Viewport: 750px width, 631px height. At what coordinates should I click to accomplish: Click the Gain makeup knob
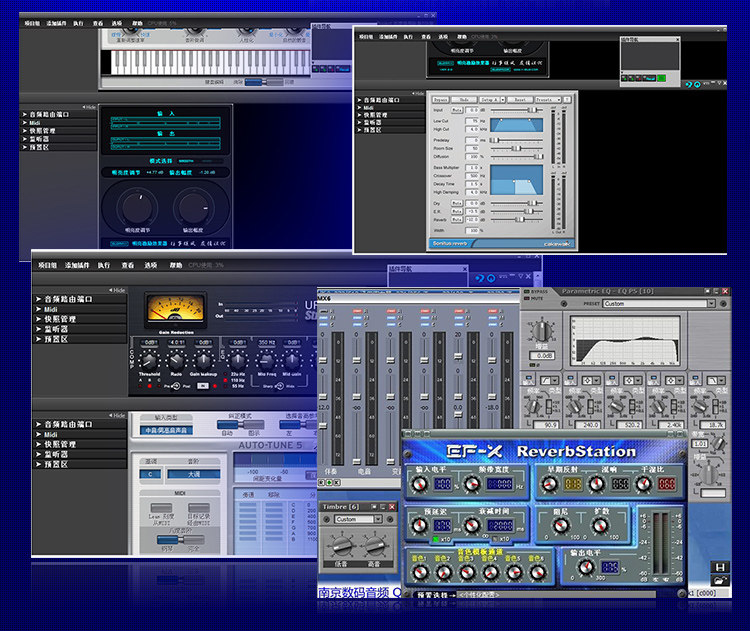(203, 360)
